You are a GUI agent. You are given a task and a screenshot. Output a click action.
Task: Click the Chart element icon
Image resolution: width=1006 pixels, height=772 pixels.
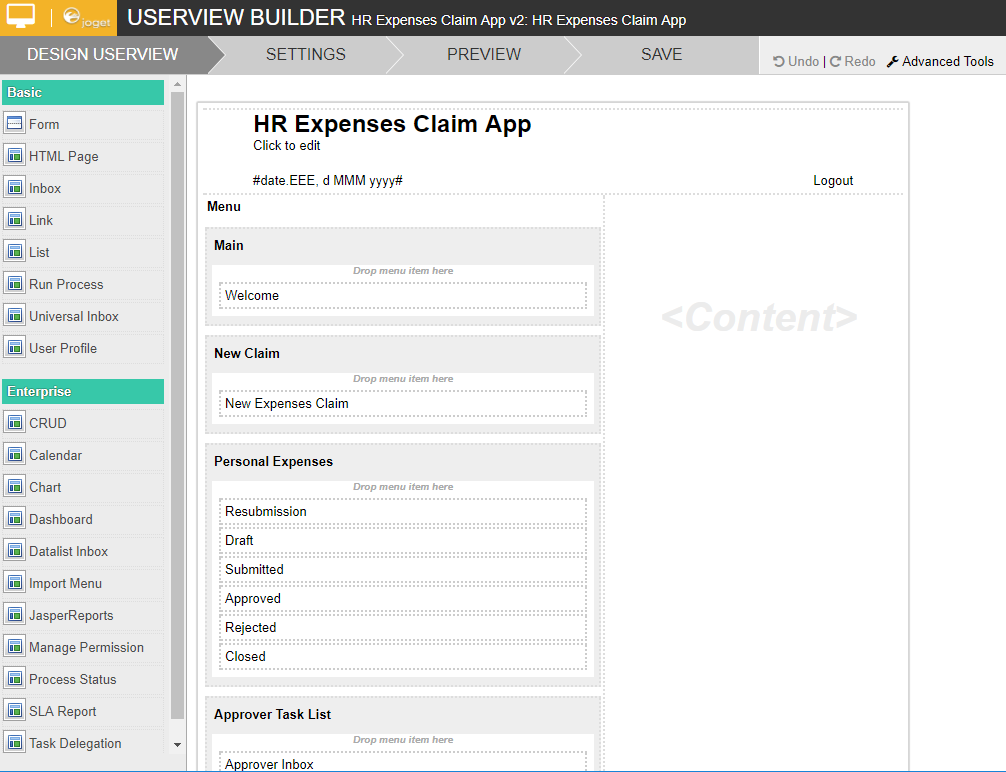click(x=14, y=487)
